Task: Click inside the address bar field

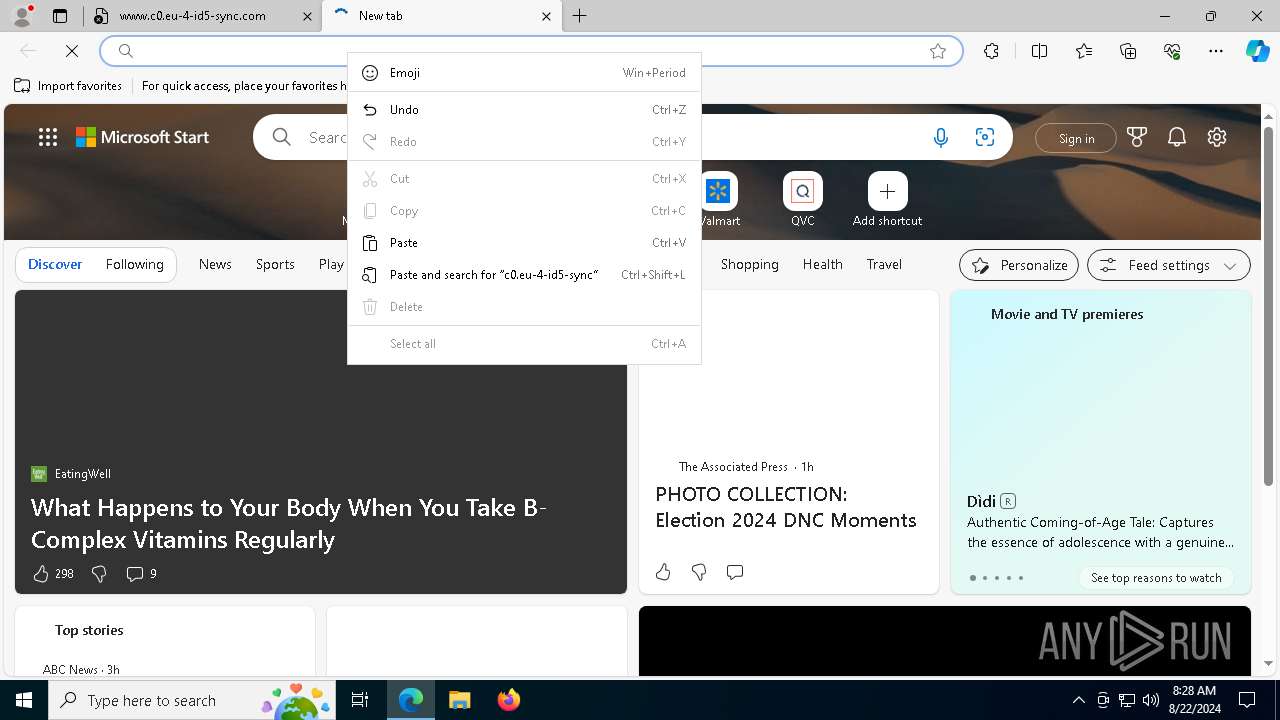Action: (530, 51)
